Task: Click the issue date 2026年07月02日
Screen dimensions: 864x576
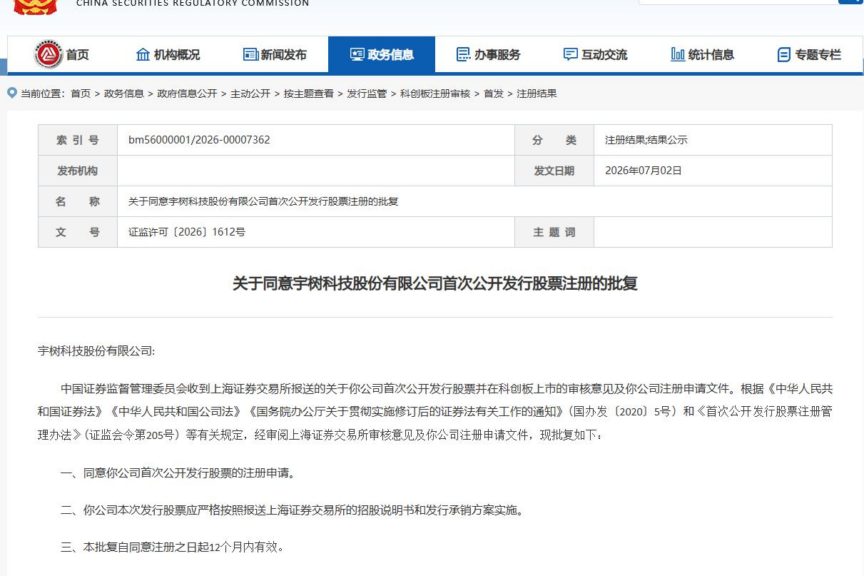Action: [643, 171]
